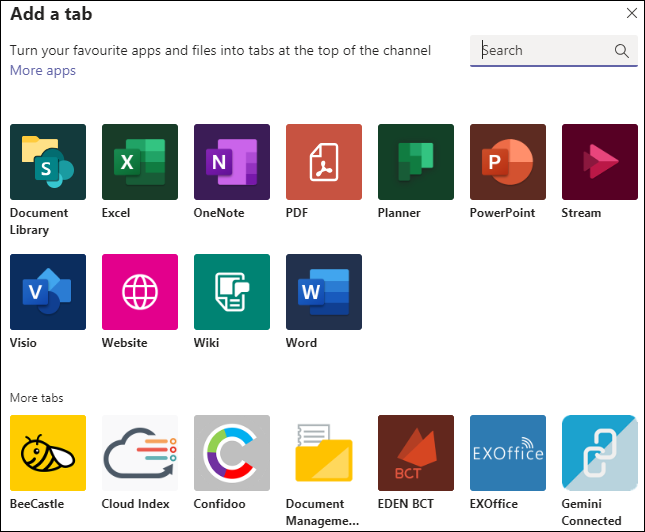The width and height of the screenshot is (645, 532).
Task: Click the magnifier search icon
Action: [x=622, y=51]
